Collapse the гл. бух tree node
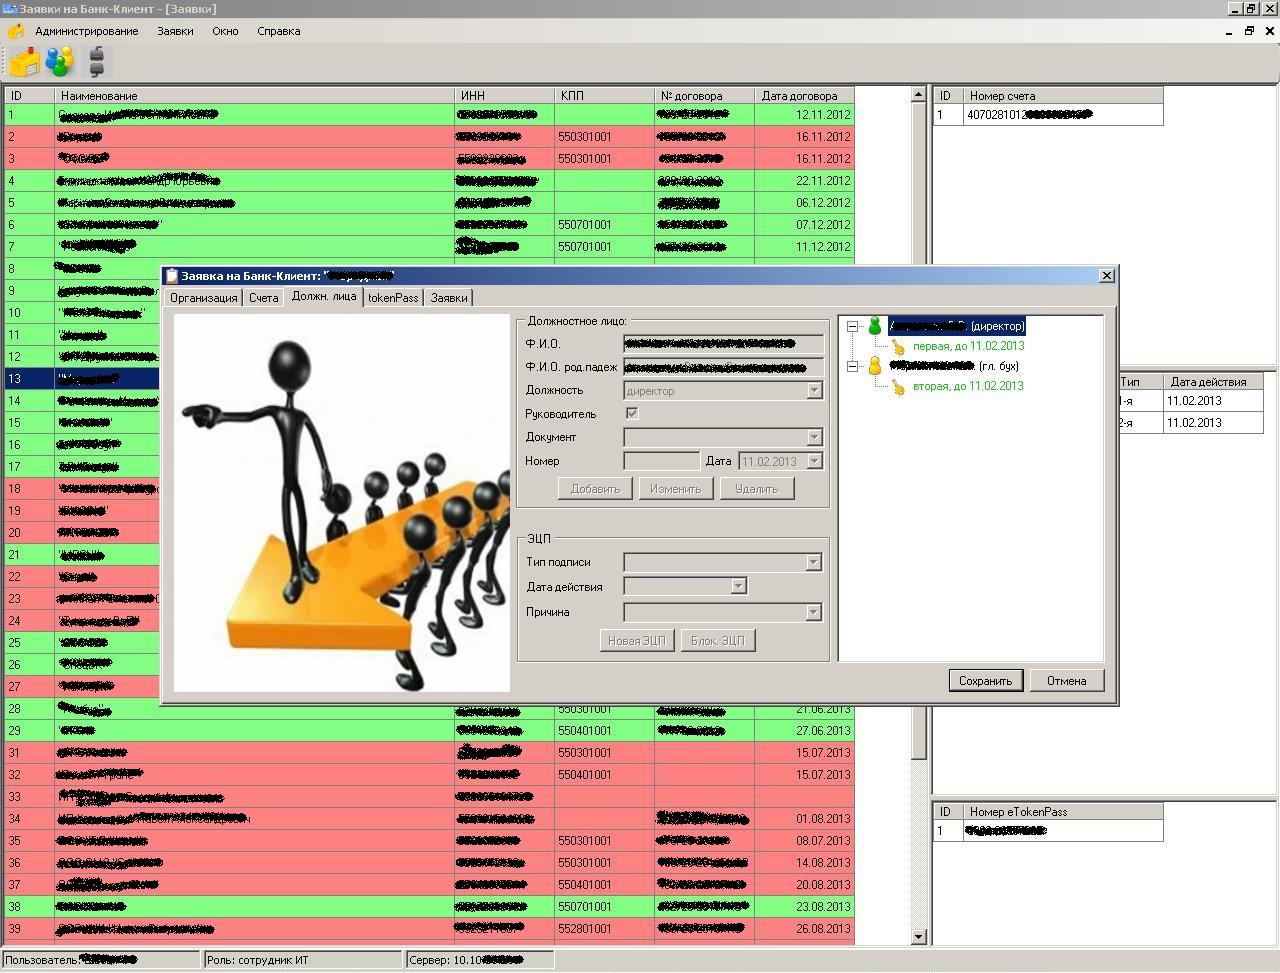1280x973 pixels. coord(852,366)
